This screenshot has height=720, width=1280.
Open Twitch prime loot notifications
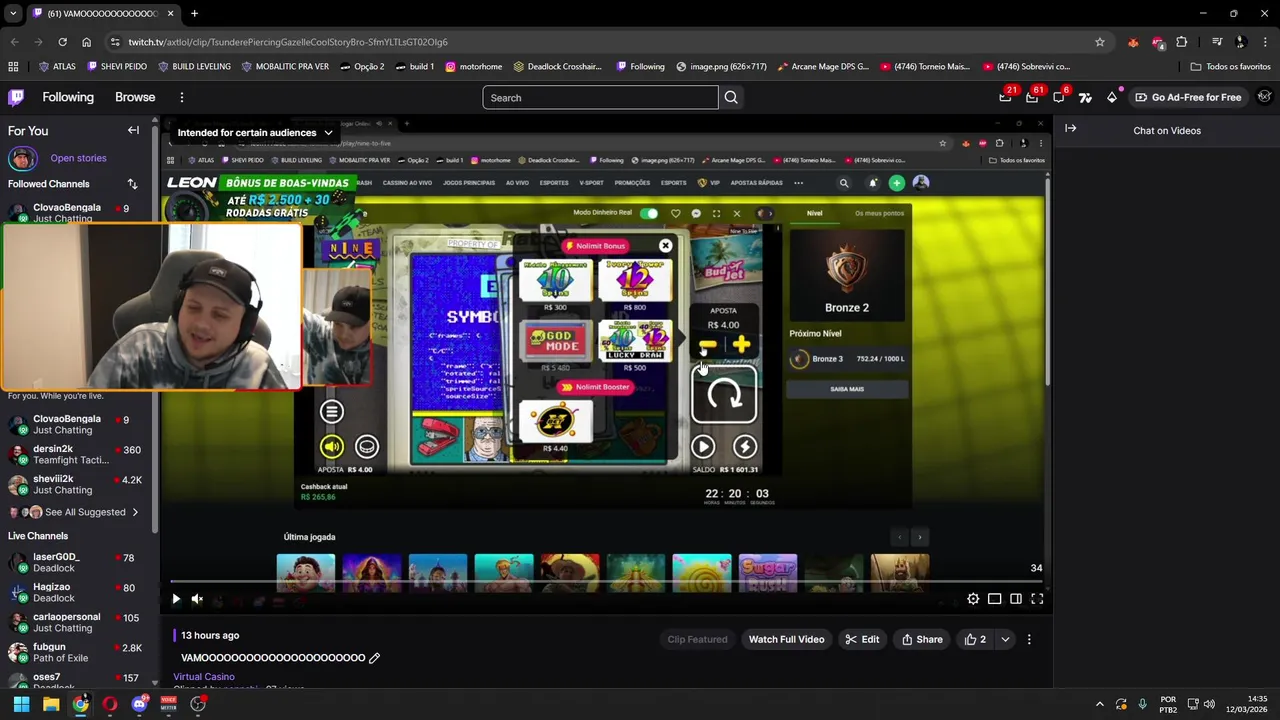(x=1005, y=97)
